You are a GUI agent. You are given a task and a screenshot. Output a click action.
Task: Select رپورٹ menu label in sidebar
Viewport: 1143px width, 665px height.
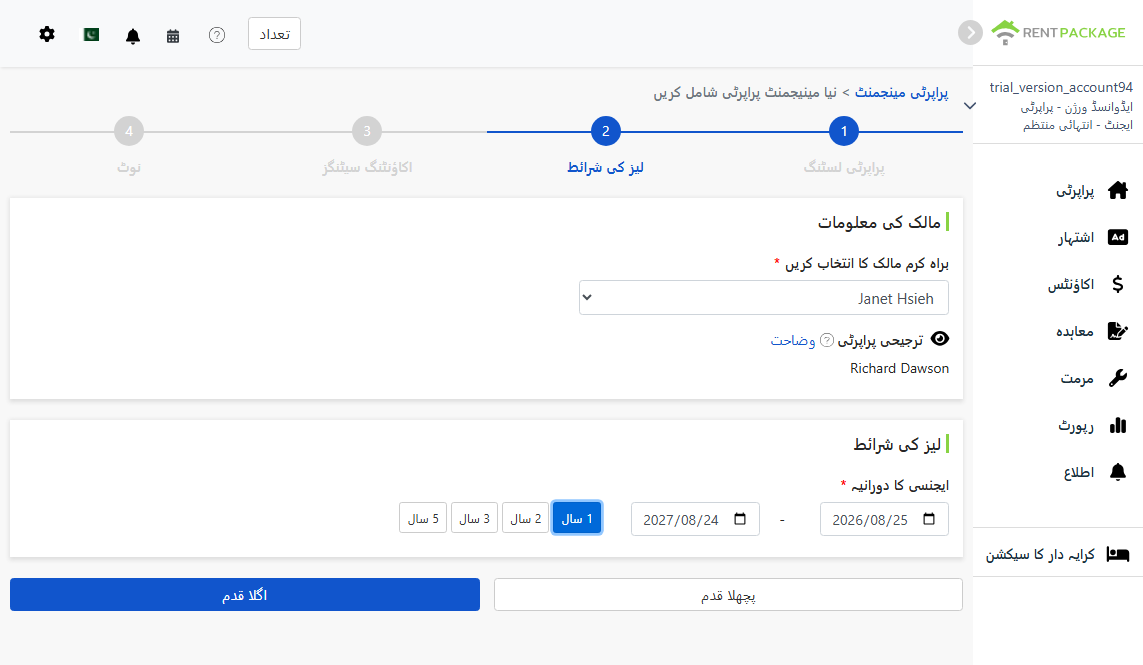(x=1076, y=426)
